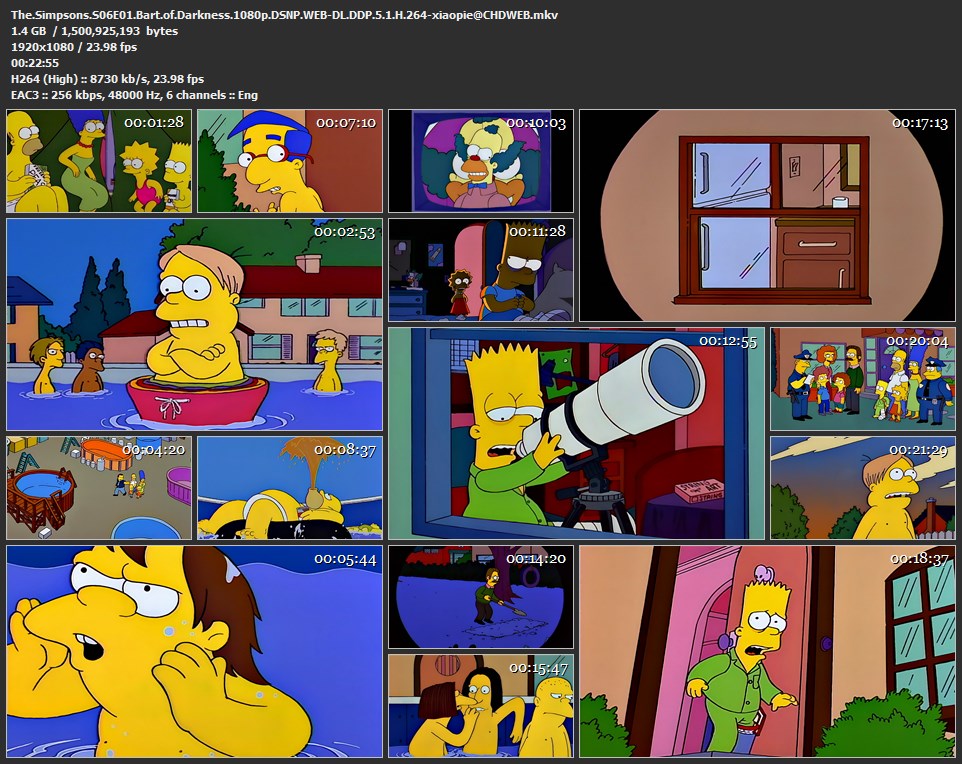Click the file size line '1.4 GB / 1,500,925,193 bytes'
The image size is (962, 764).
[94, 31]
